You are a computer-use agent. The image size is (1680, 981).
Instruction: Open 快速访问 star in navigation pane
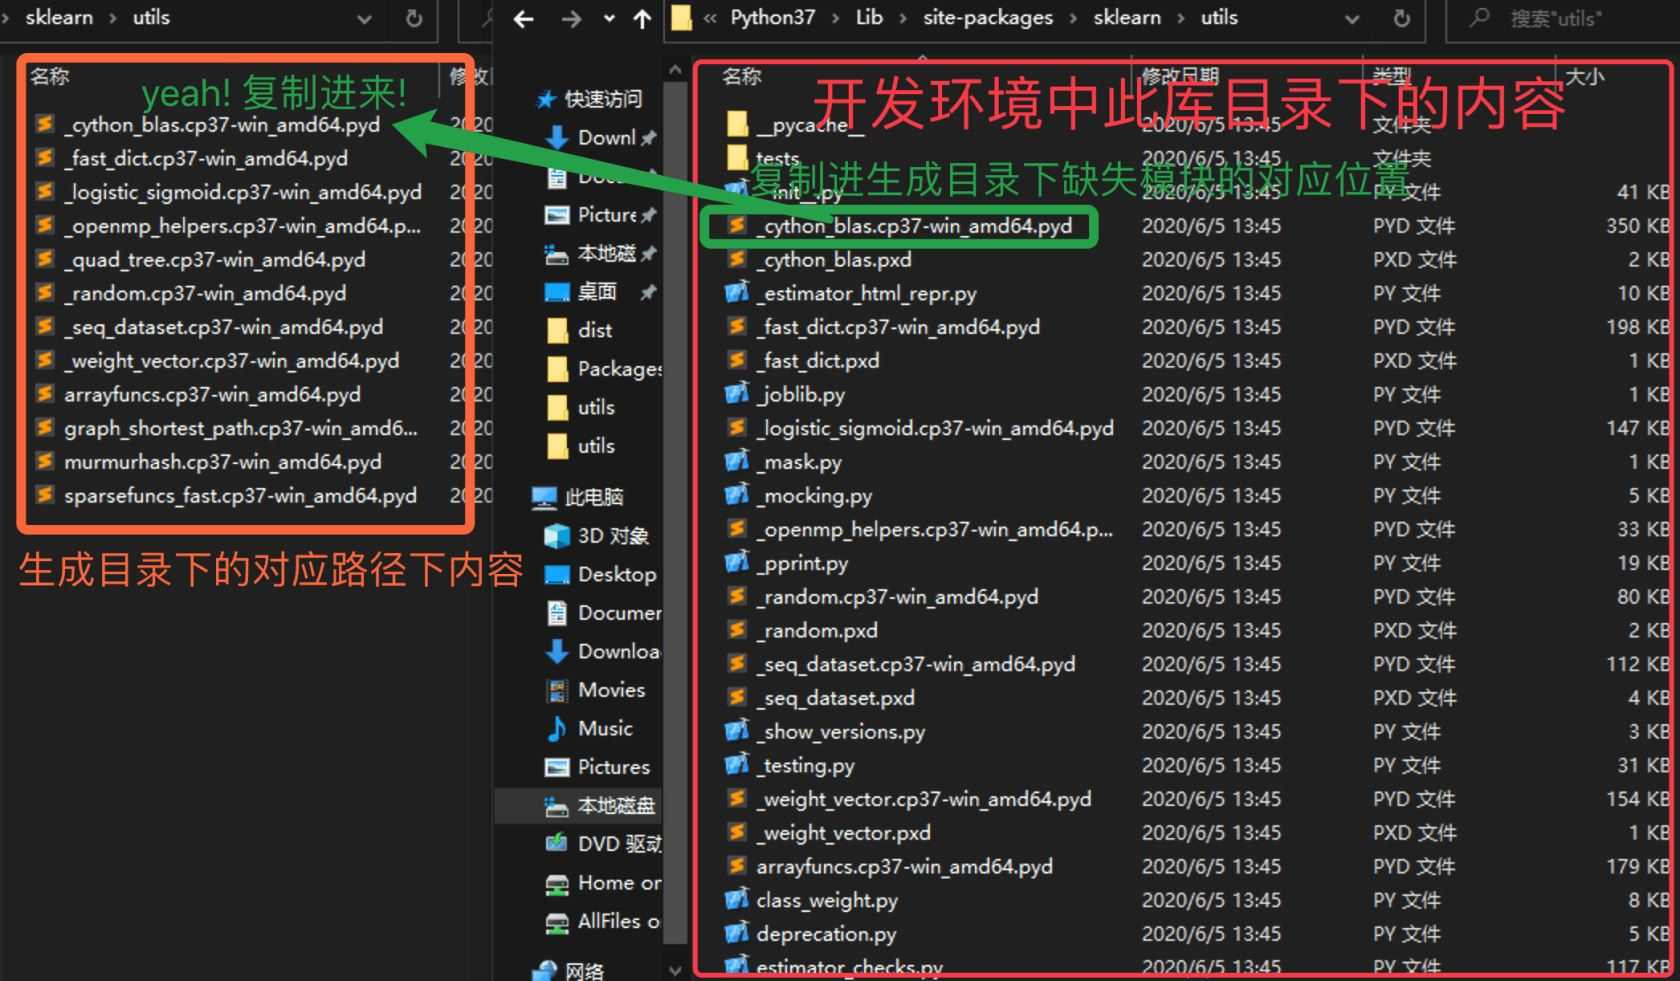(546, 98)
